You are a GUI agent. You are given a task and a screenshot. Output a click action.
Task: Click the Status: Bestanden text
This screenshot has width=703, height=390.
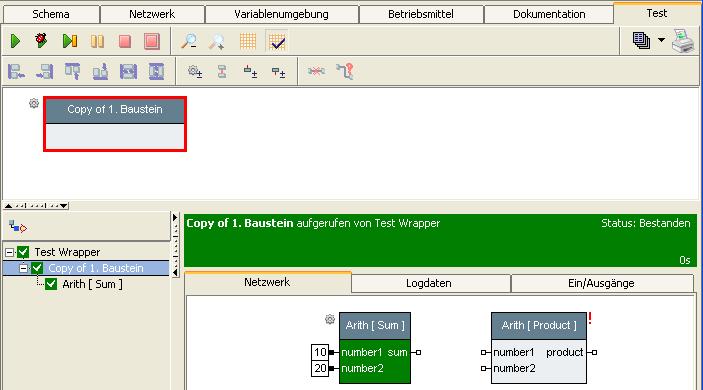pos(646,223)
